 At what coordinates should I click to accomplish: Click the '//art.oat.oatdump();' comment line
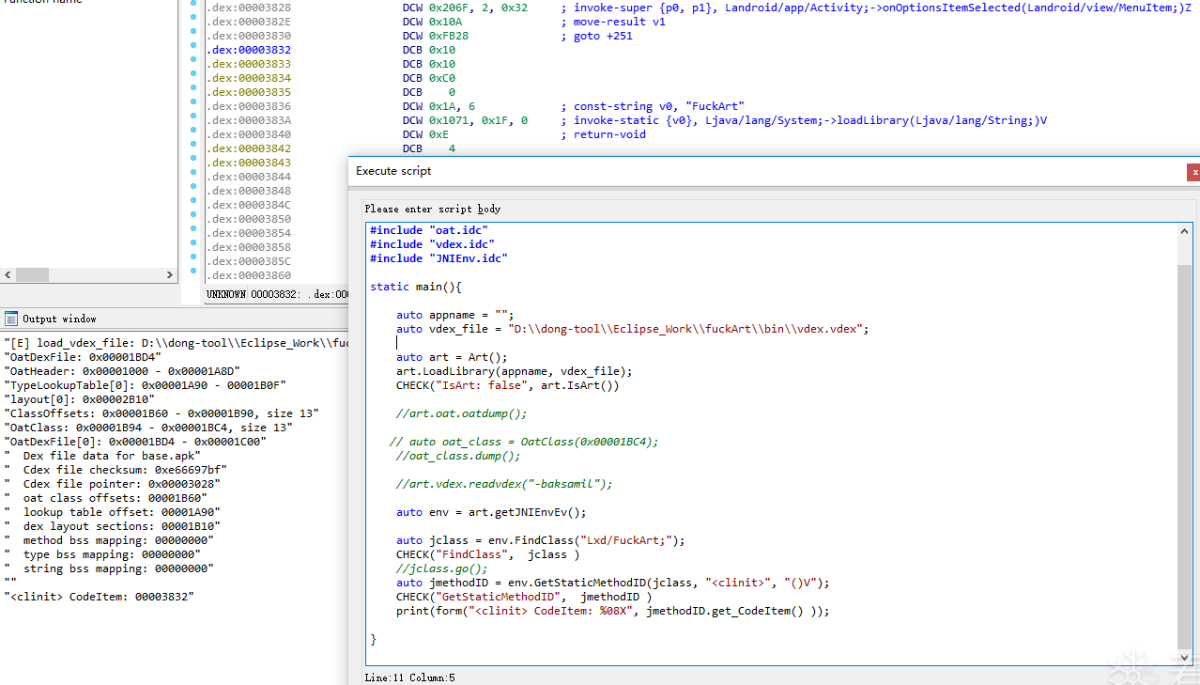point(462,412)
